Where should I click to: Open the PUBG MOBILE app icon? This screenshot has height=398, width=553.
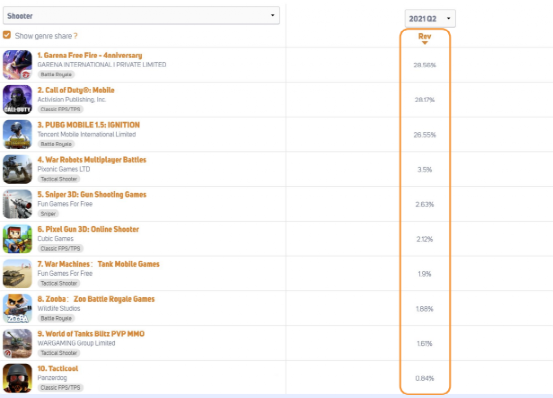click(x=17, y=134)
